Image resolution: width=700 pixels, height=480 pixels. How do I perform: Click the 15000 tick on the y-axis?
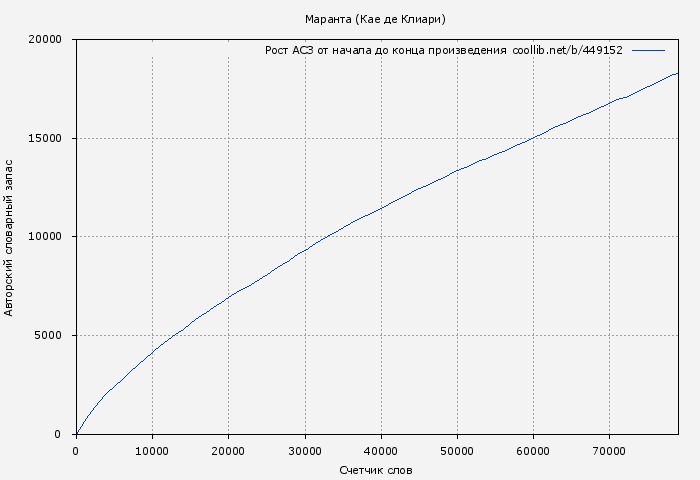tap(46, 138)
